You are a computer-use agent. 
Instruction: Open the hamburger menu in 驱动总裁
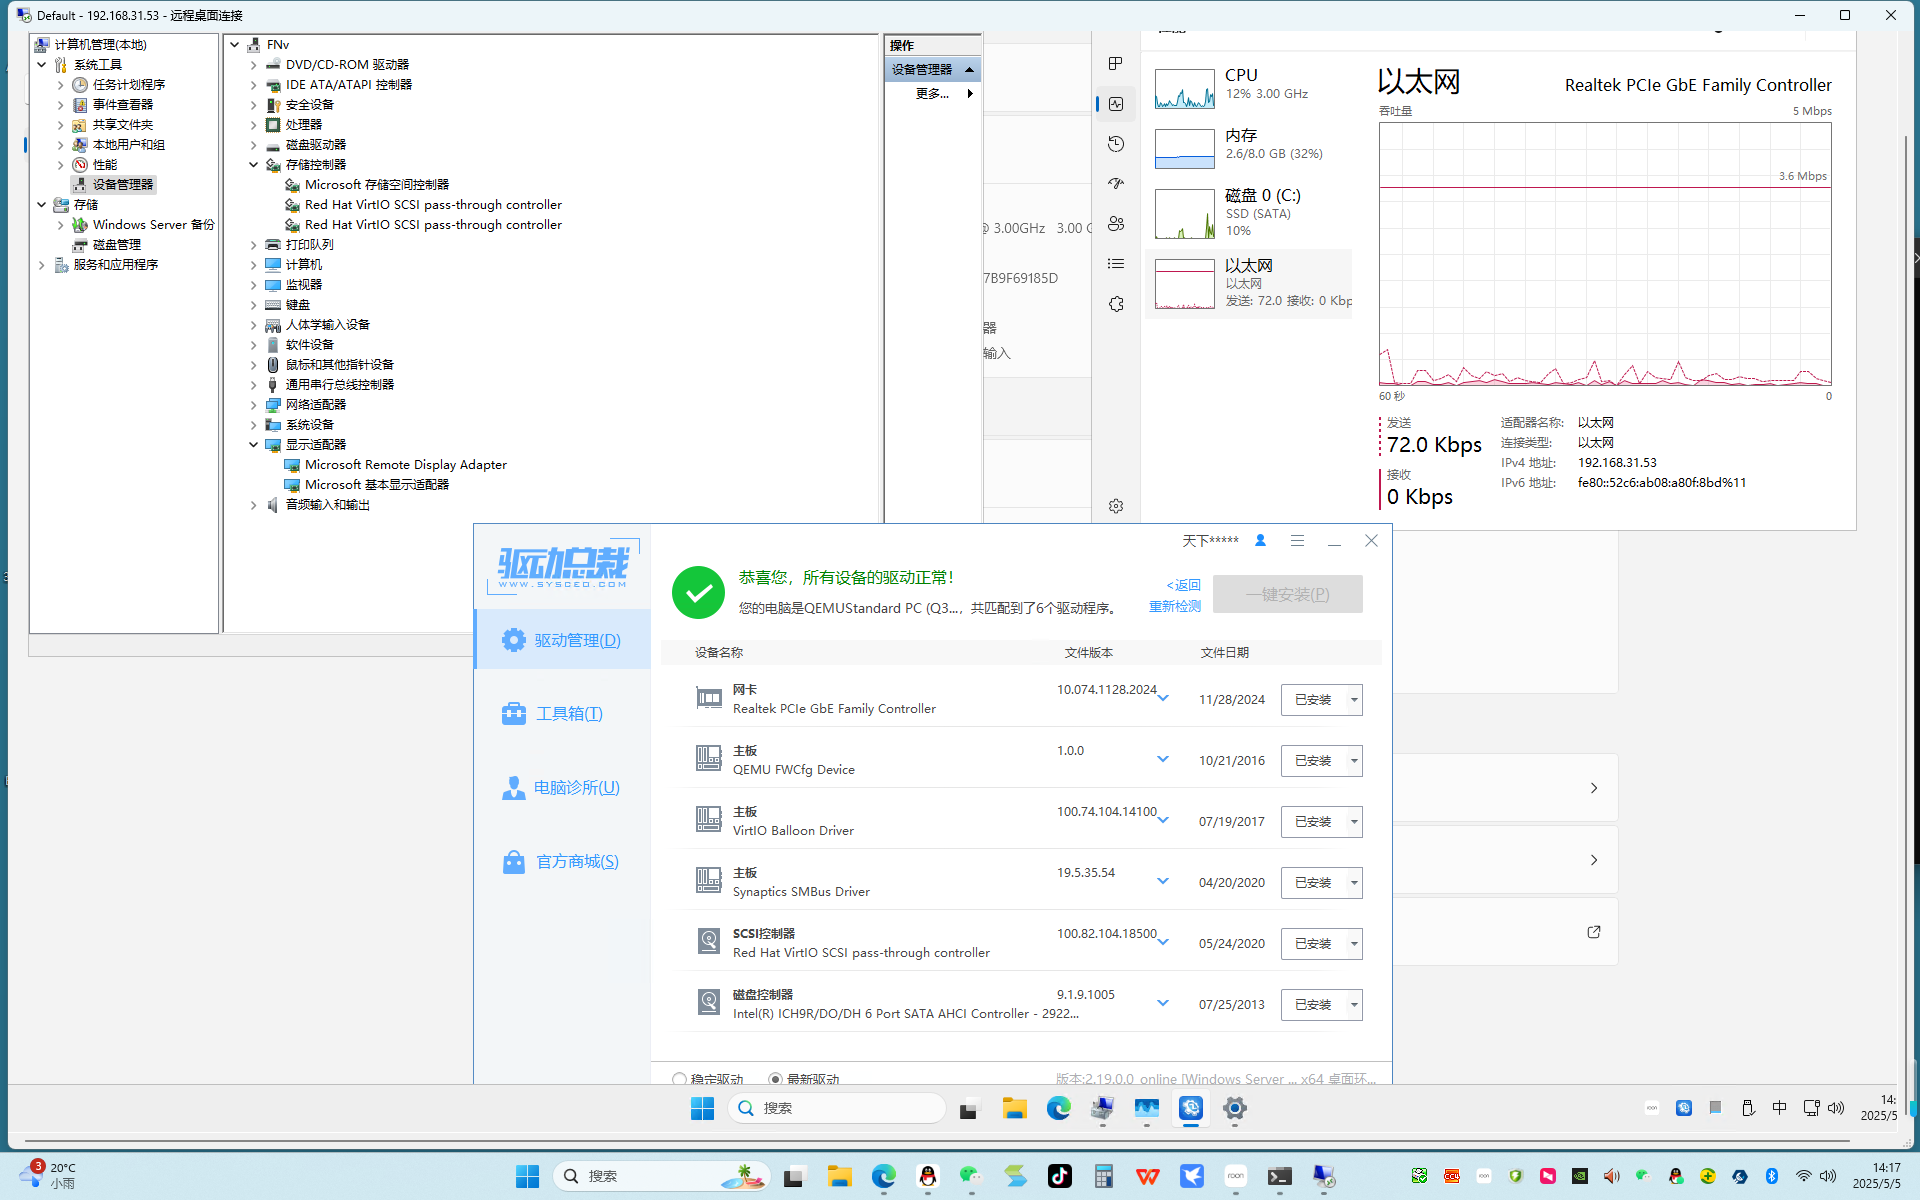pyautogui.click(x=1297, y=540)
